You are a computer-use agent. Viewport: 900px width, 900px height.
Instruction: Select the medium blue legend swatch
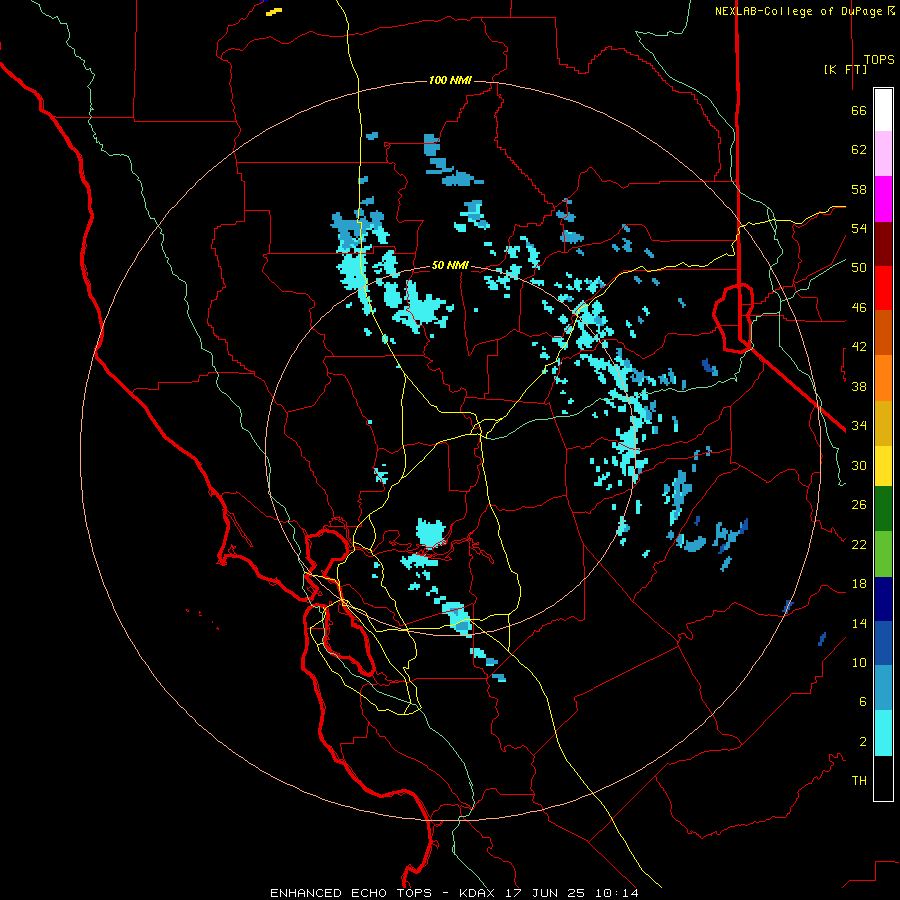pyautogui.click(x=883, y=643)
